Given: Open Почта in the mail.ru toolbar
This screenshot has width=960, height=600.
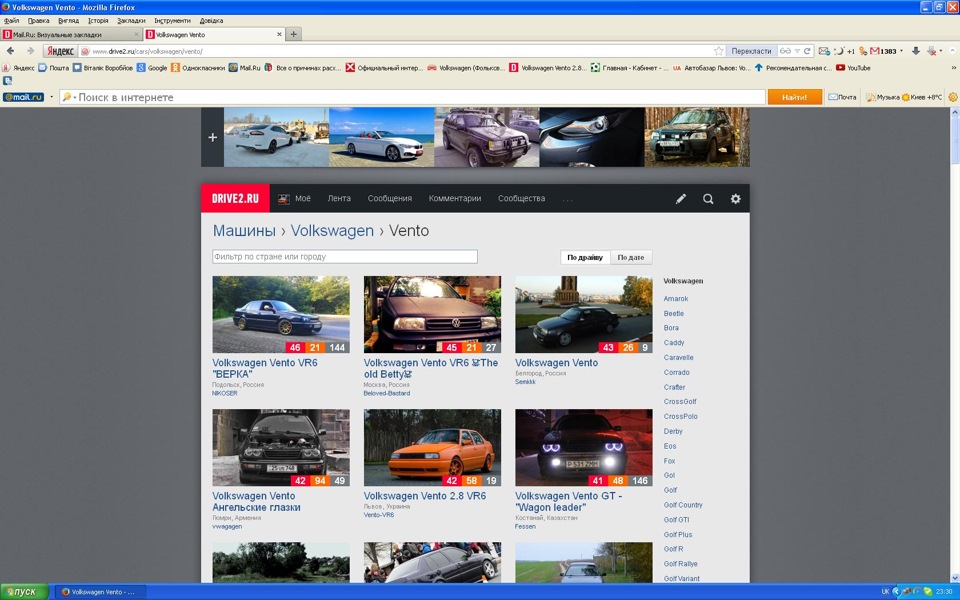Looking at the screenshot, I should pyautogui.click(x=842, y=97).
